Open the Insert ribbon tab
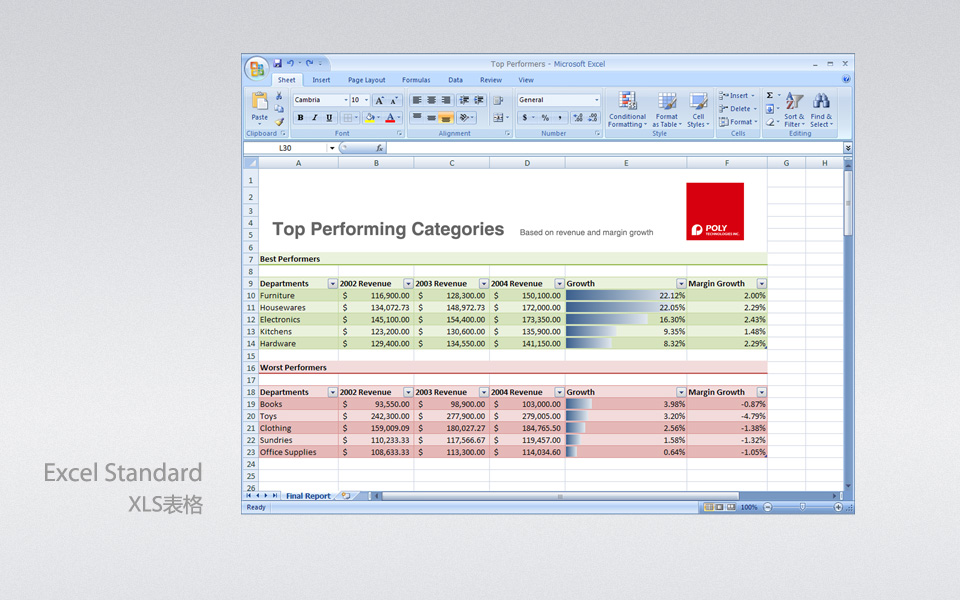 (321, 80)
